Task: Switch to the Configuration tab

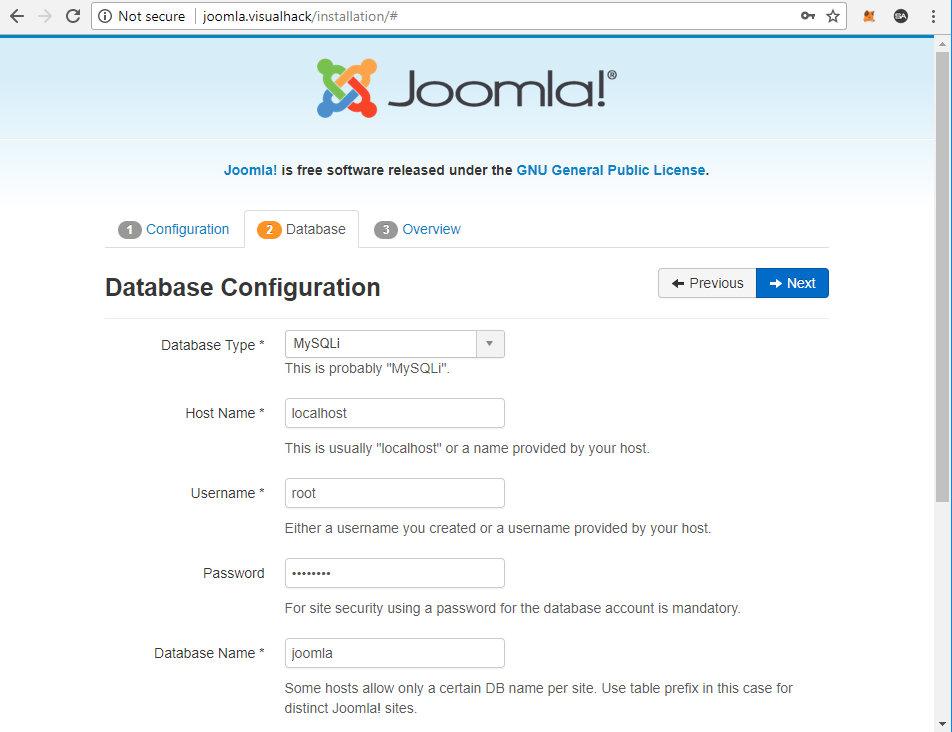Action: (174, 229)
